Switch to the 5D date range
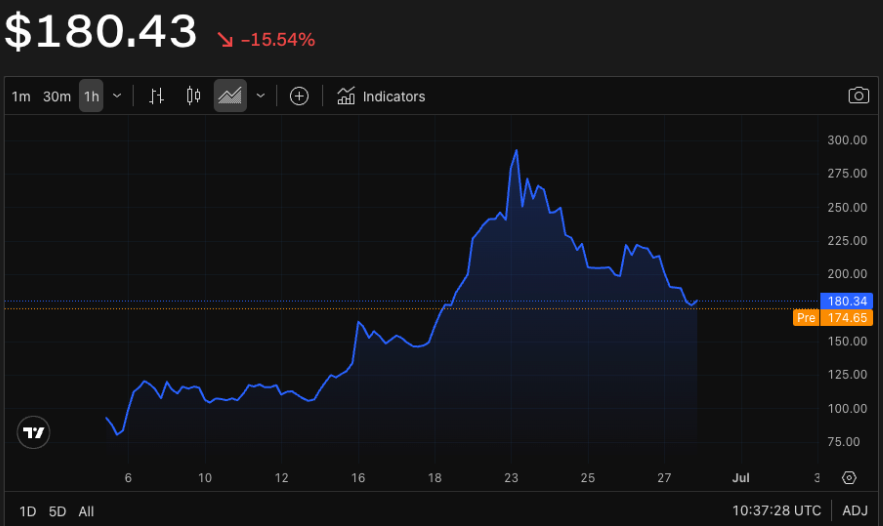The width and height of the screenshot is (883, 526). (x=58, y=511)
